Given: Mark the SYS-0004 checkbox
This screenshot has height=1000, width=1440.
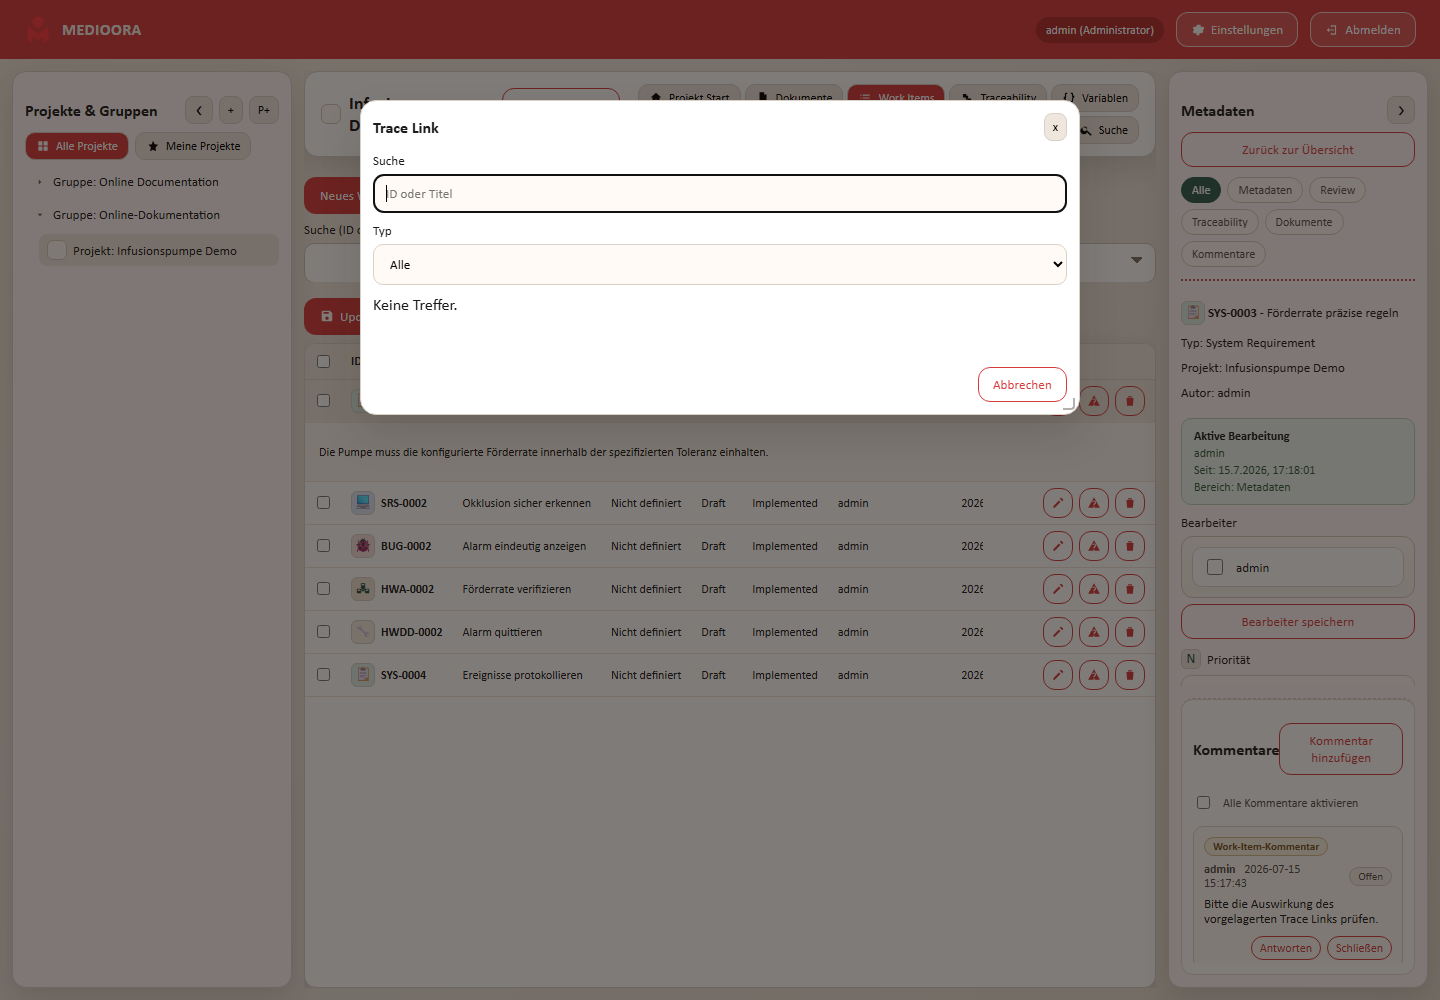Looking at the screenshot, I should point(323,675).
